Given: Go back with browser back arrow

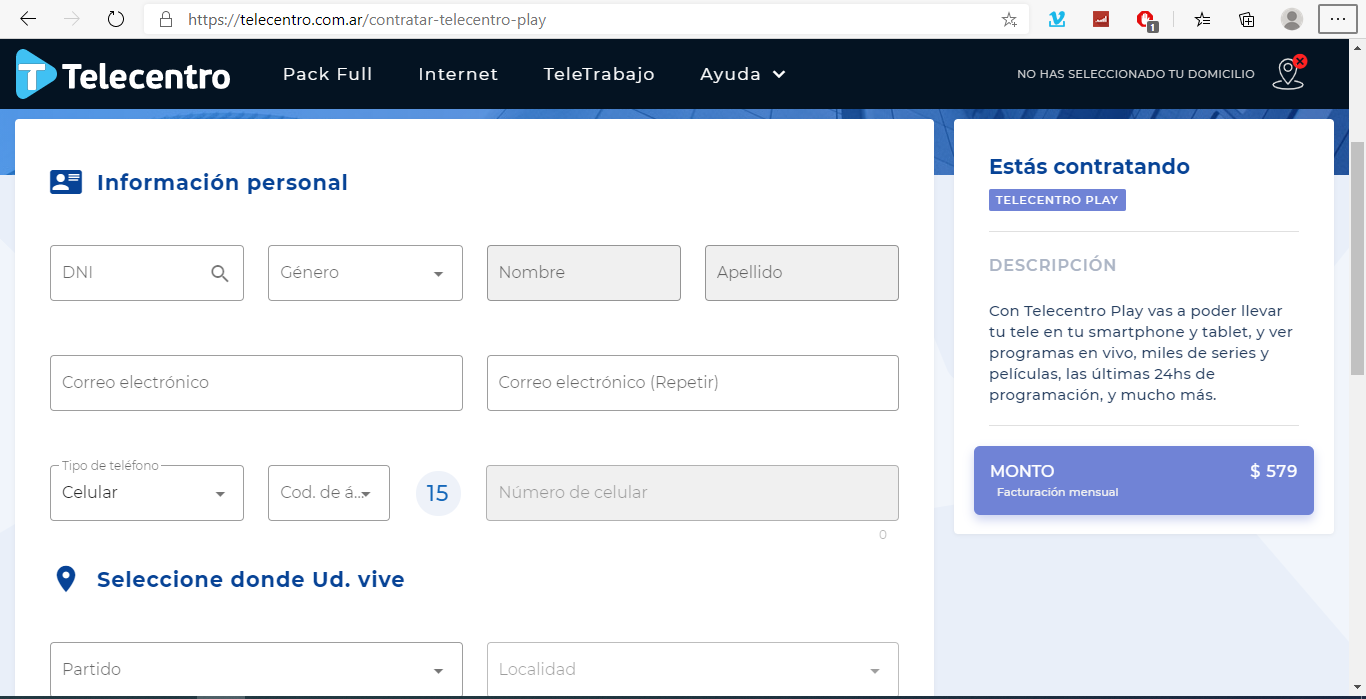Looking at the screenshot, I should coord(28,19).
